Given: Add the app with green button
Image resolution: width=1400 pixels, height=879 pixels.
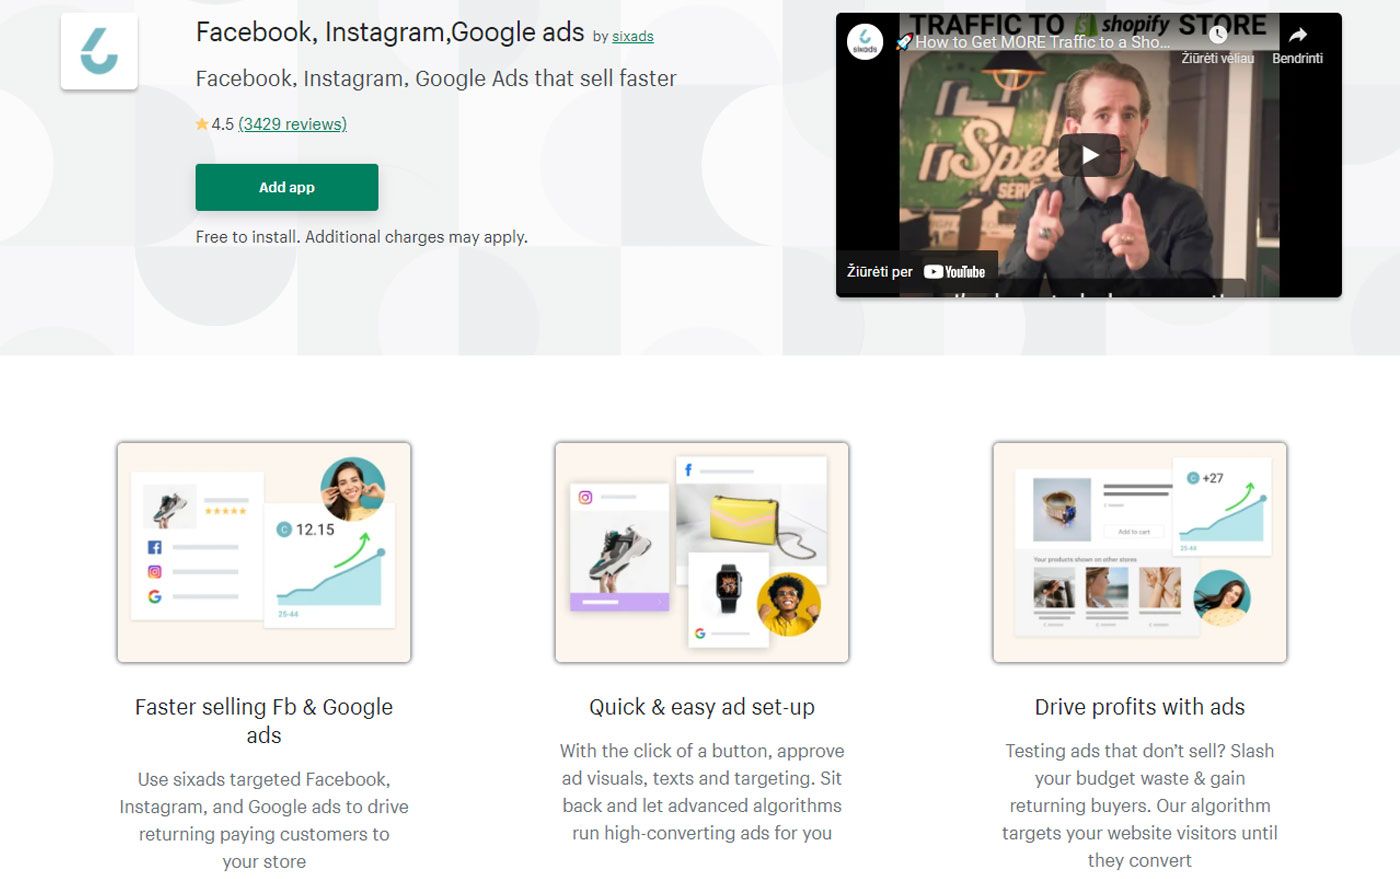Looking at the screenshot, I should click(287, 187).
